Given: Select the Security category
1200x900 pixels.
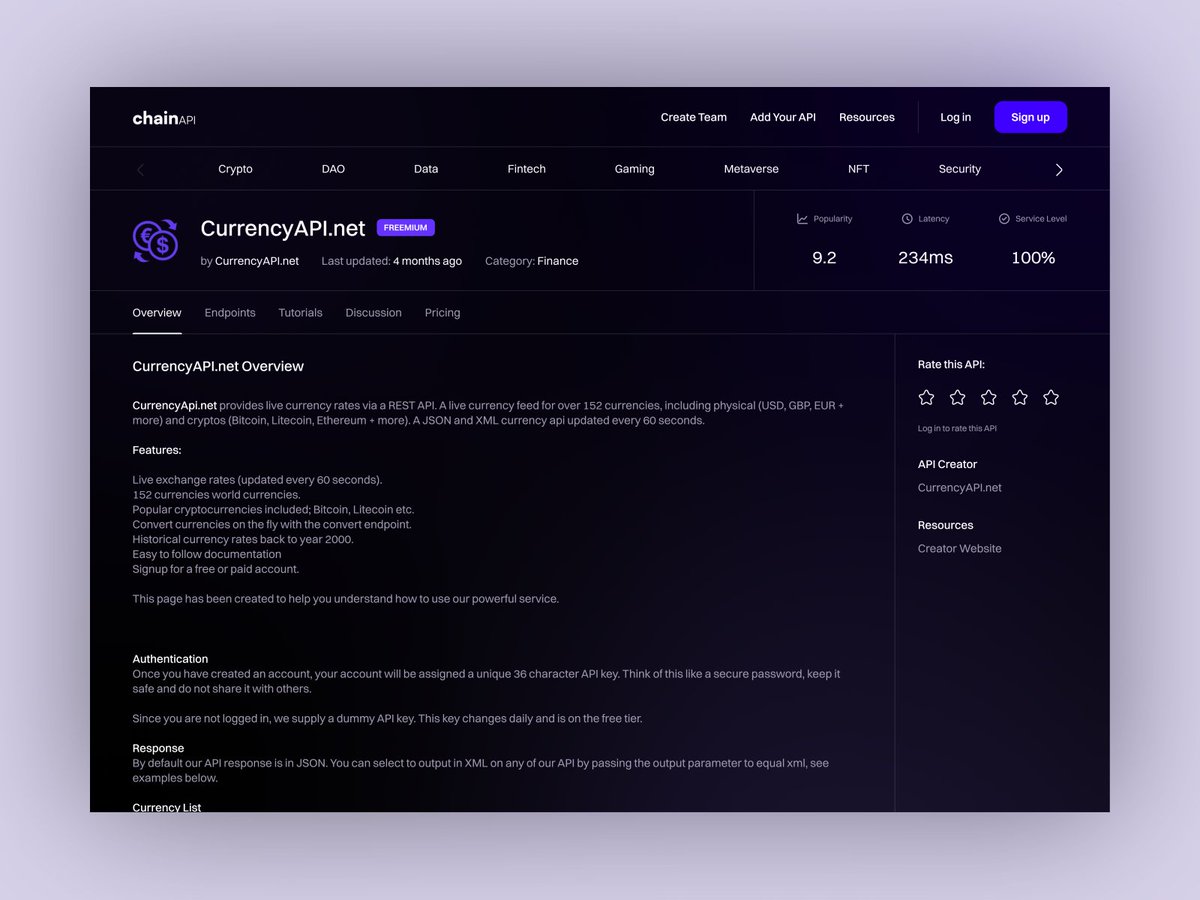Looking at the screenshot, I should tap(960, 170).
